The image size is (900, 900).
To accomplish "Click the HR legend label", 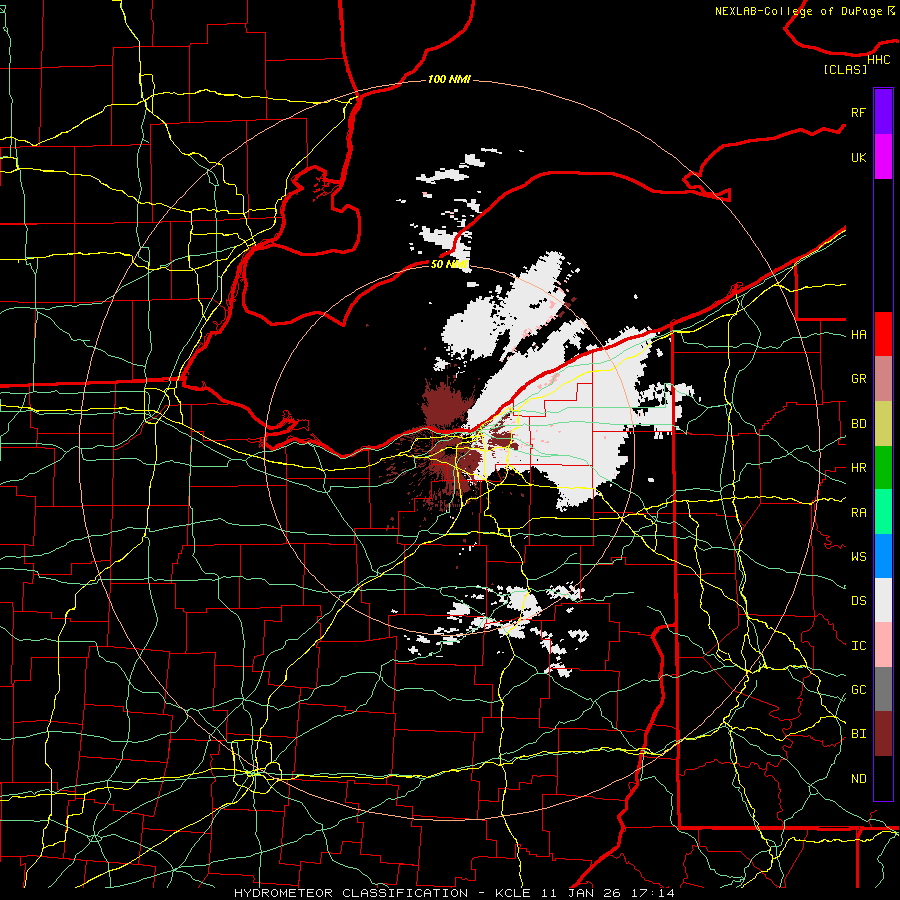I will (859, 468).
